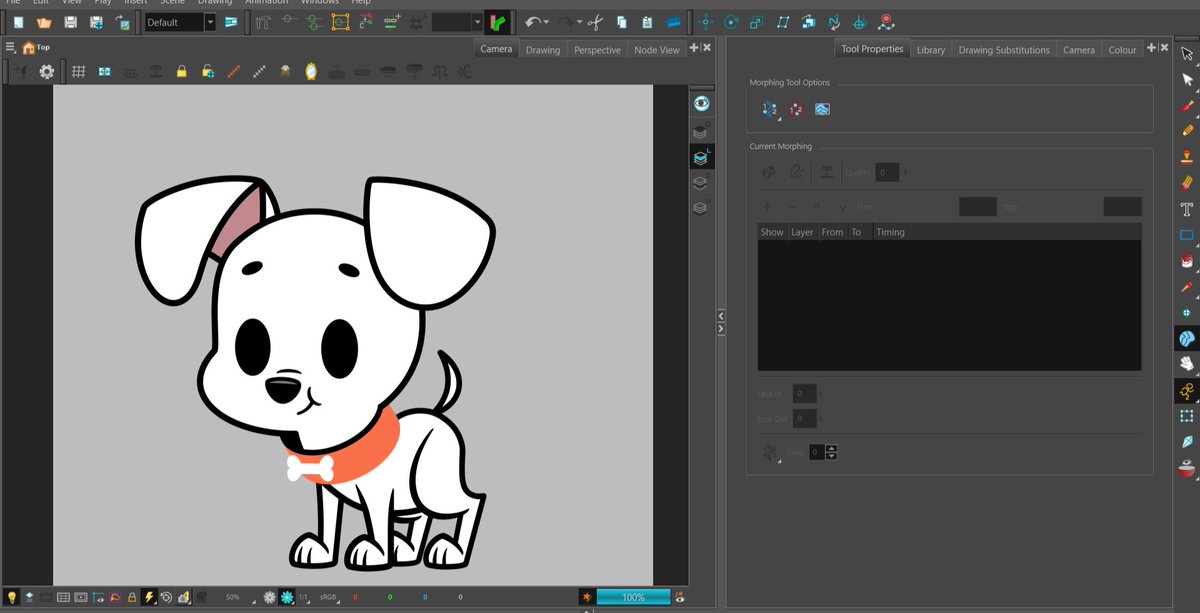Viewport: 1200px width, 613px height.
Task: Click the Save scene floppy icon
Action: pyautogui.click(x=70, y=22)
